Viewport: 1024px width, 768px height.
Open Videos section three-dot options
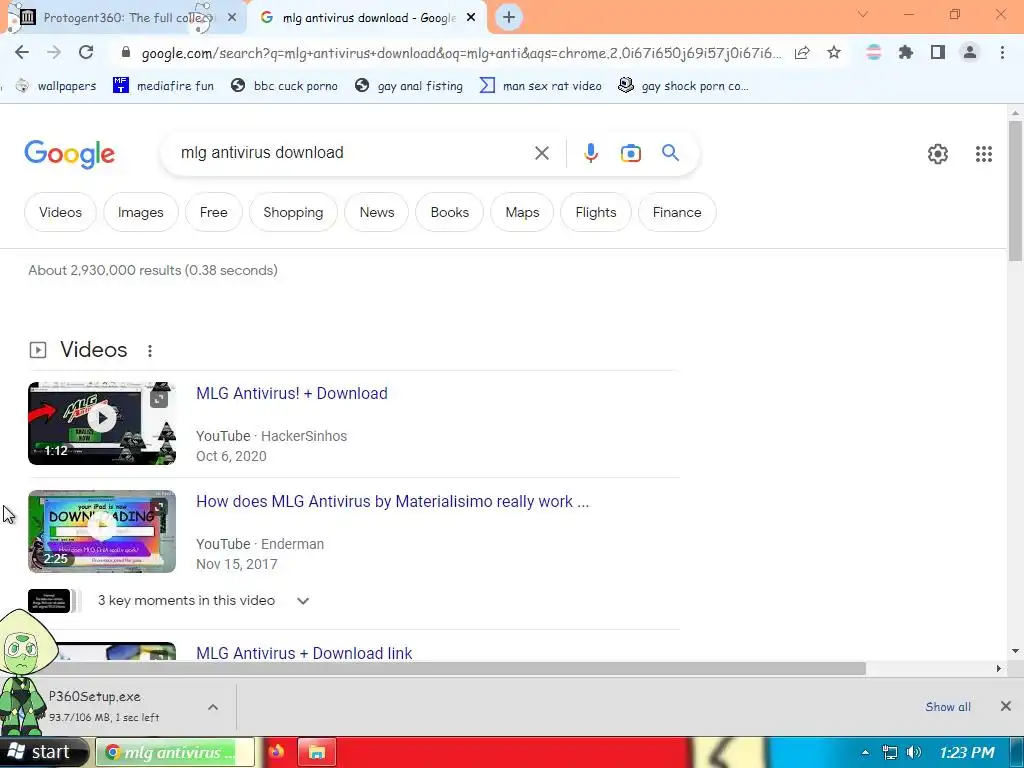150,351
